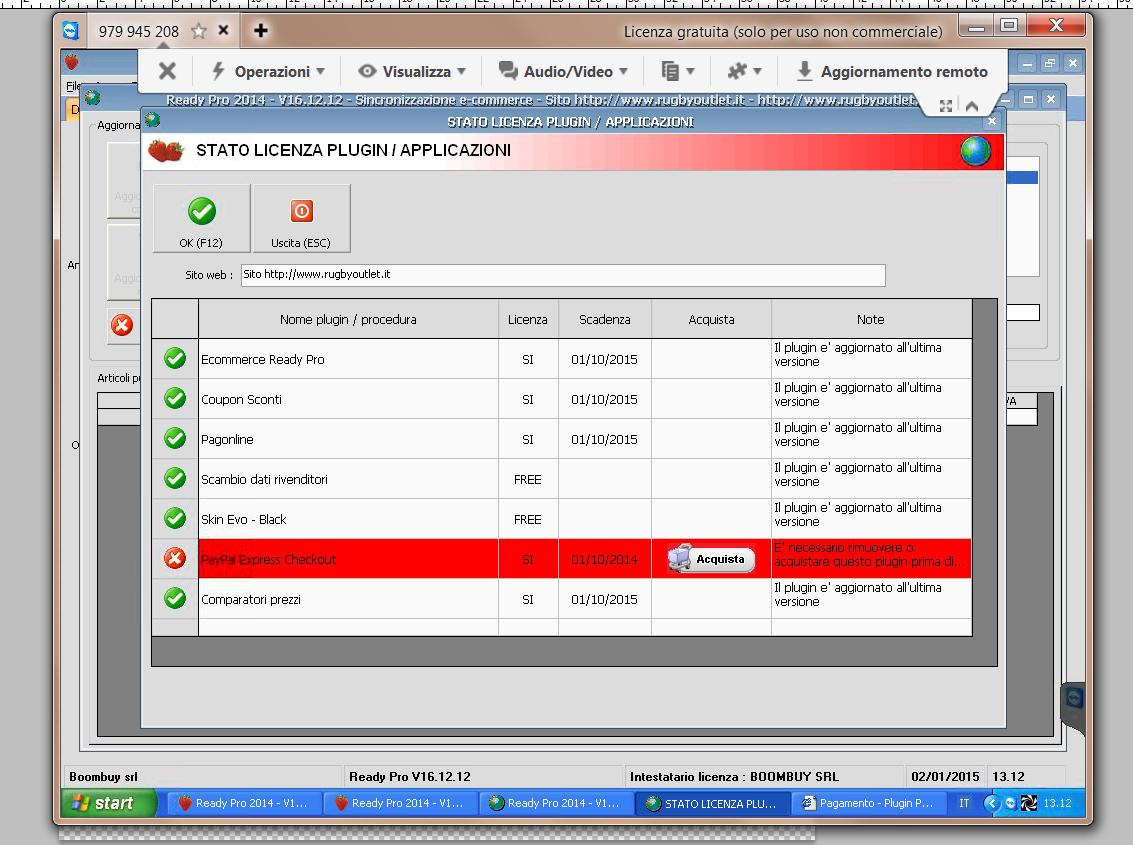Click green check icon for Pagonline row
The height and width of the screenshot is (845, 1133).
(175, 439)
